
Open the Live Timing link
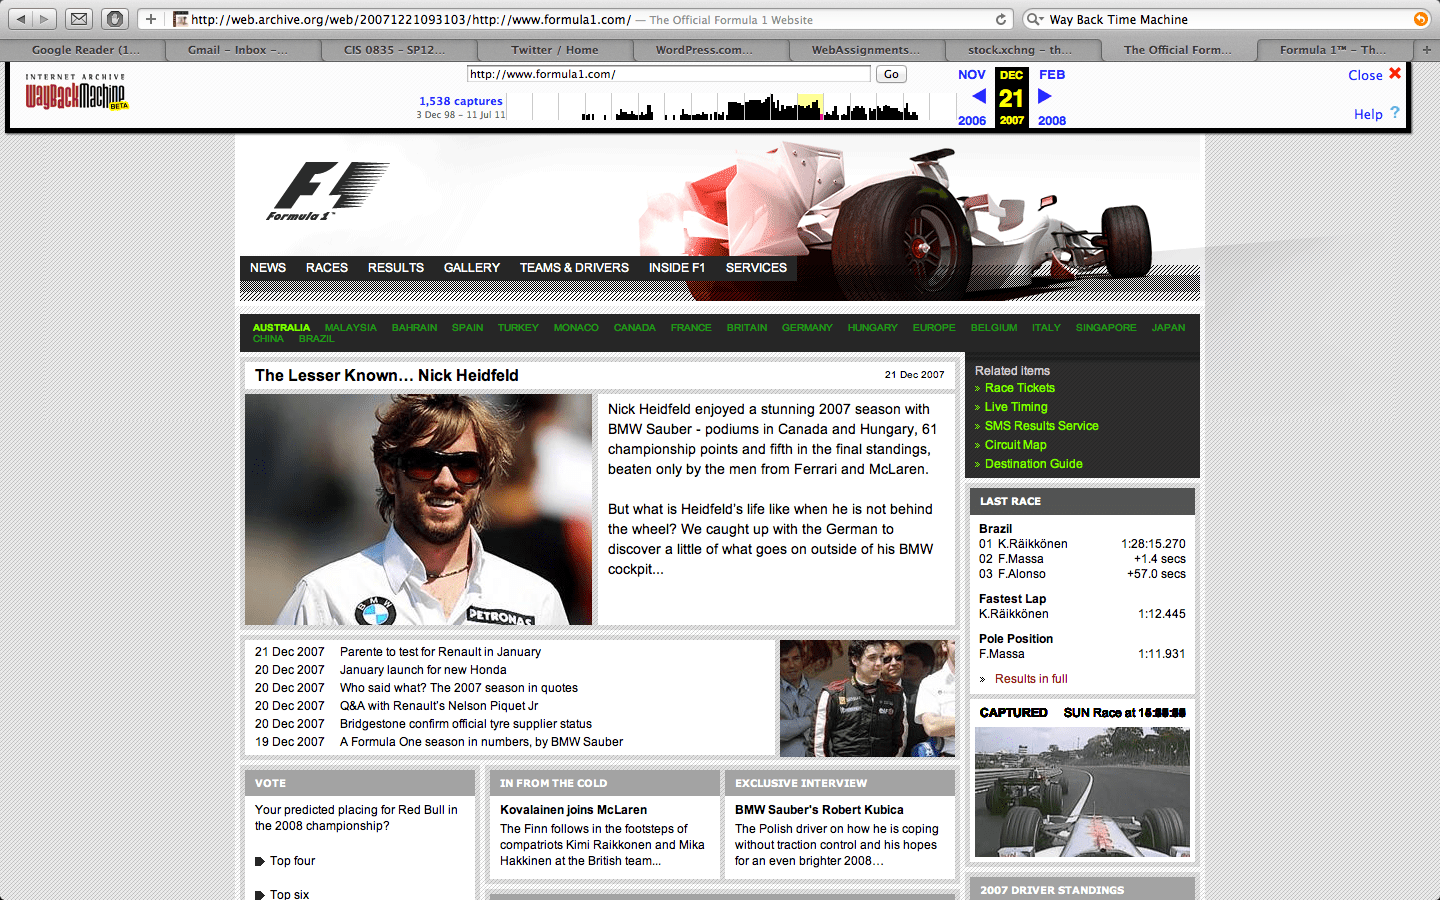coord(1016,407)
